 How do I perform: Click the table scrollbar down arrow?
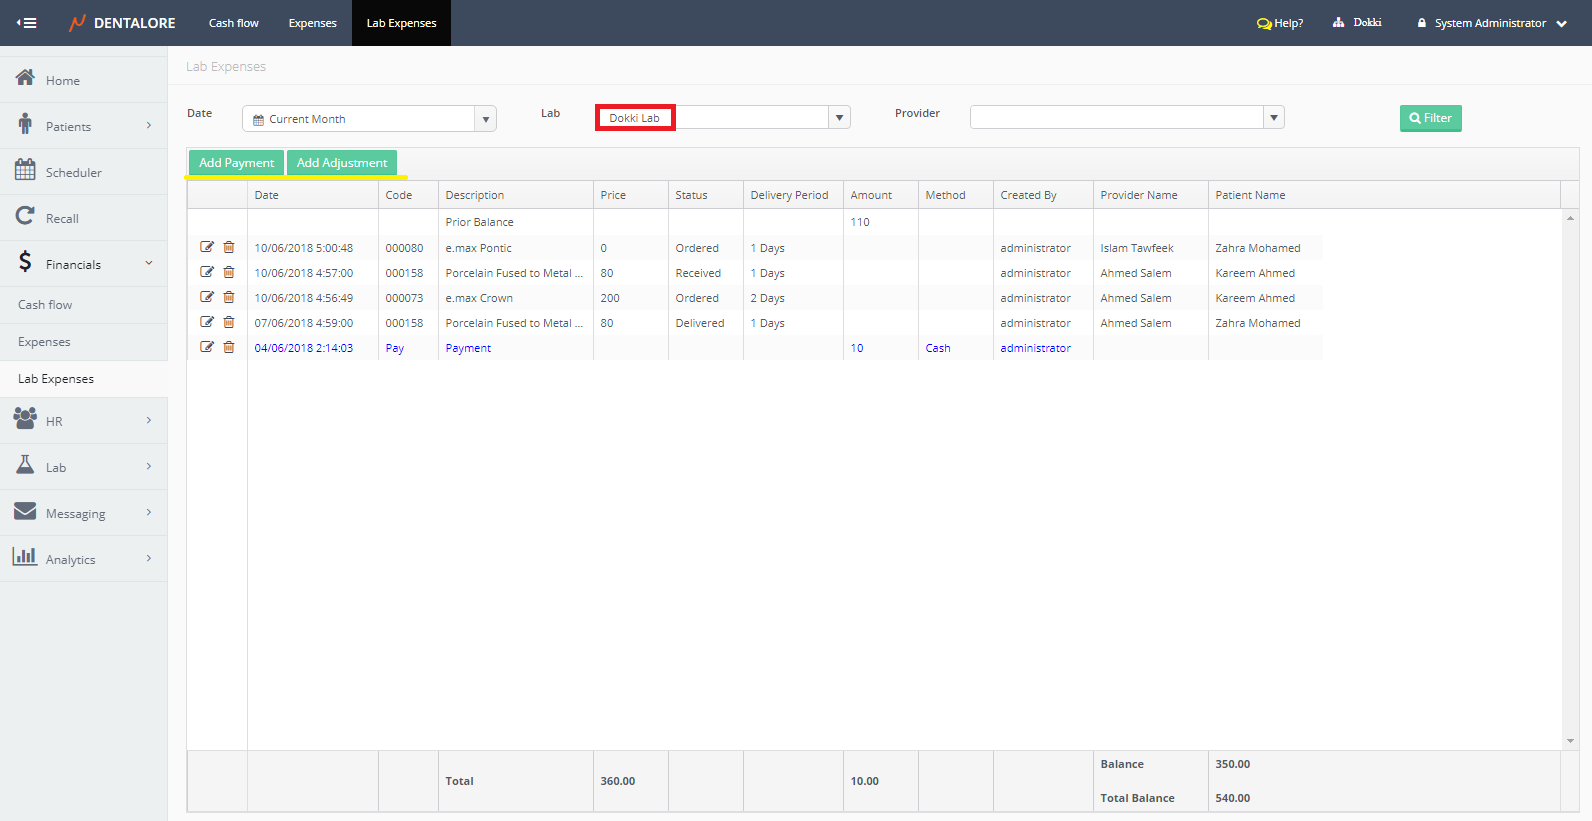[1570, 741]
